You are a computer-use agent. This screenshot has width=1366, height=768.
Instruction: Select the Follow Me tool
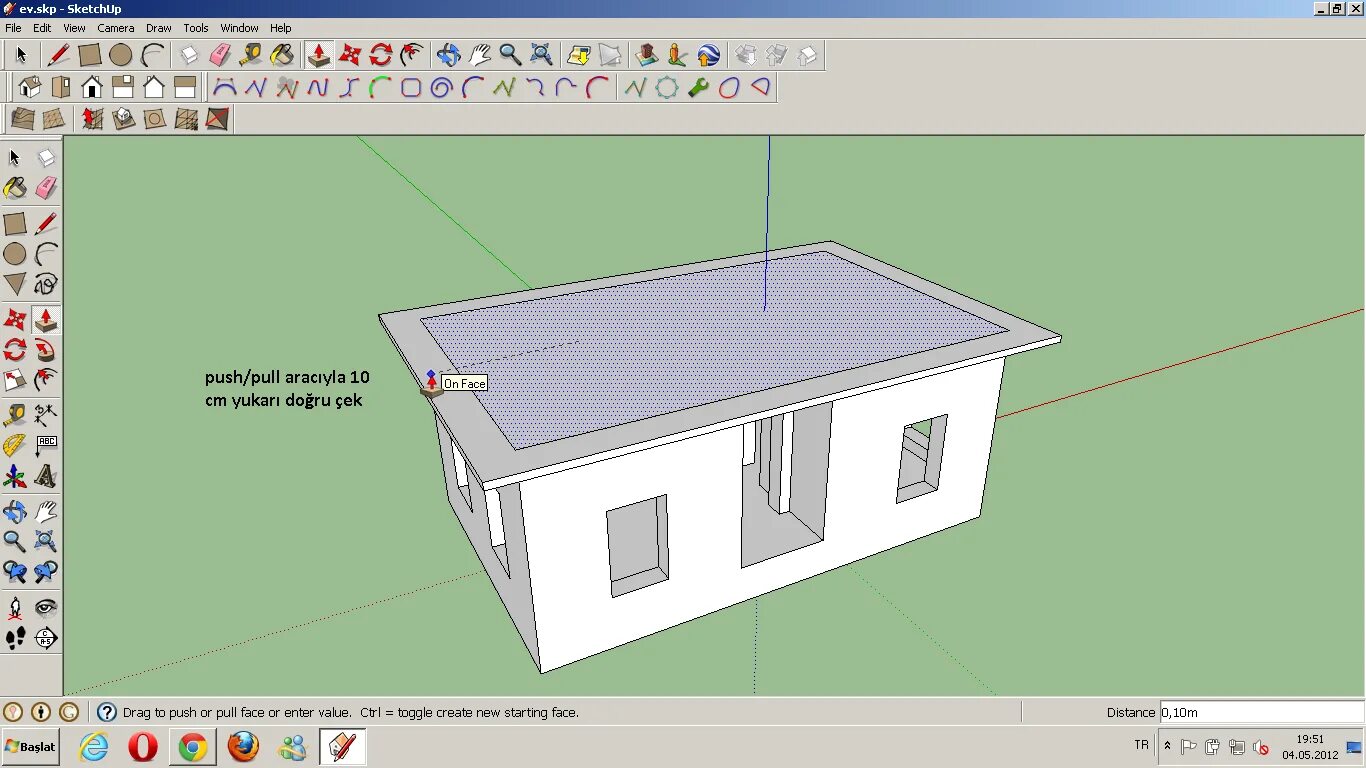[45, 350]
